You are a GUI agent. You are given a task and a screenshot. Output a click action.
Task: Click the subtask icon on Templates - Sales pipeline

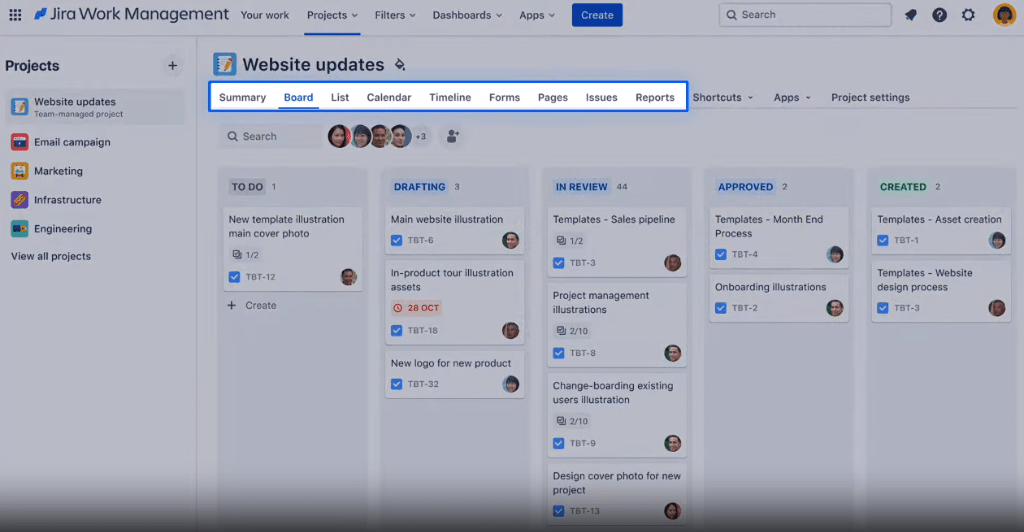pyautogui.click(x=560, y=240)
